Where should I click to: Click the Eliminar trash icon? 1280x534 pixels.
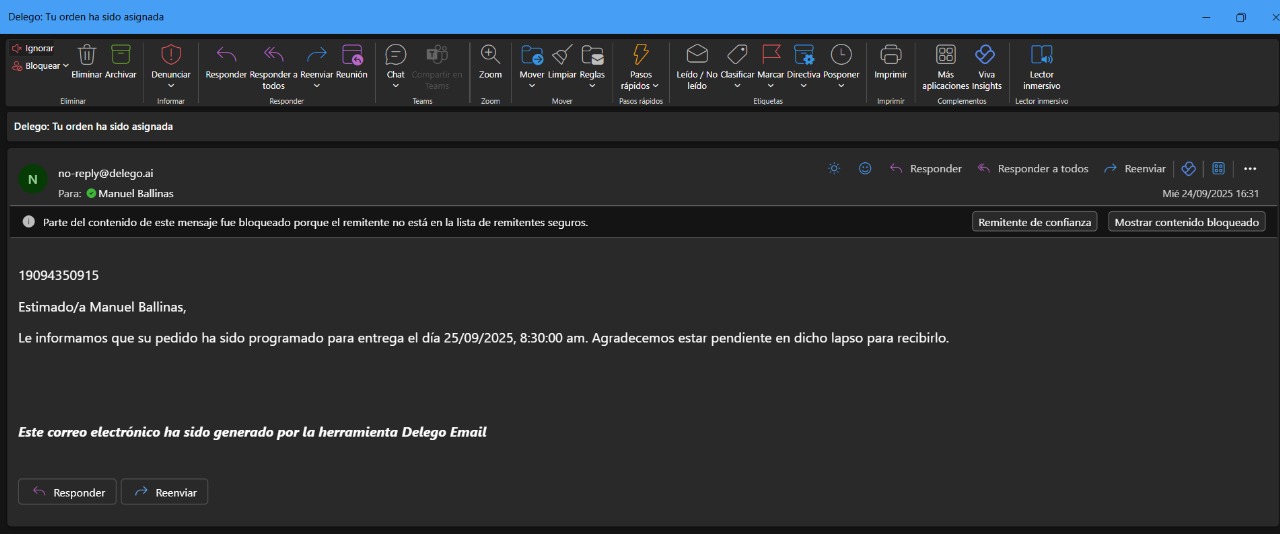tap(87, 55)
